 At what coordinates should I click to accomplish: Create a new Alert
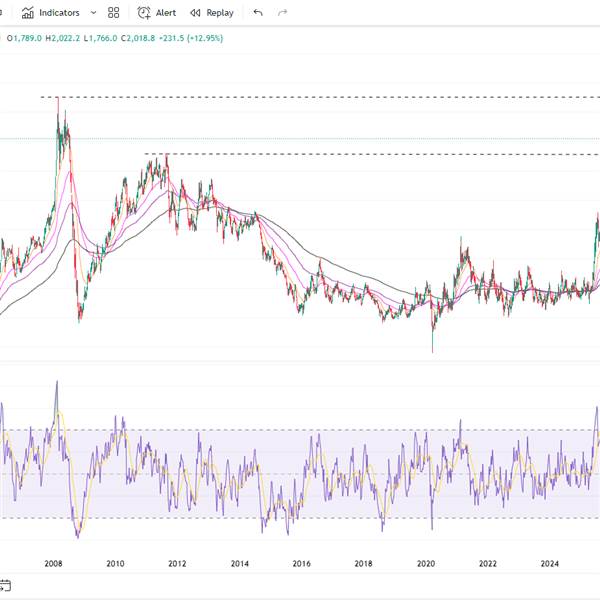tap(157, 13)
